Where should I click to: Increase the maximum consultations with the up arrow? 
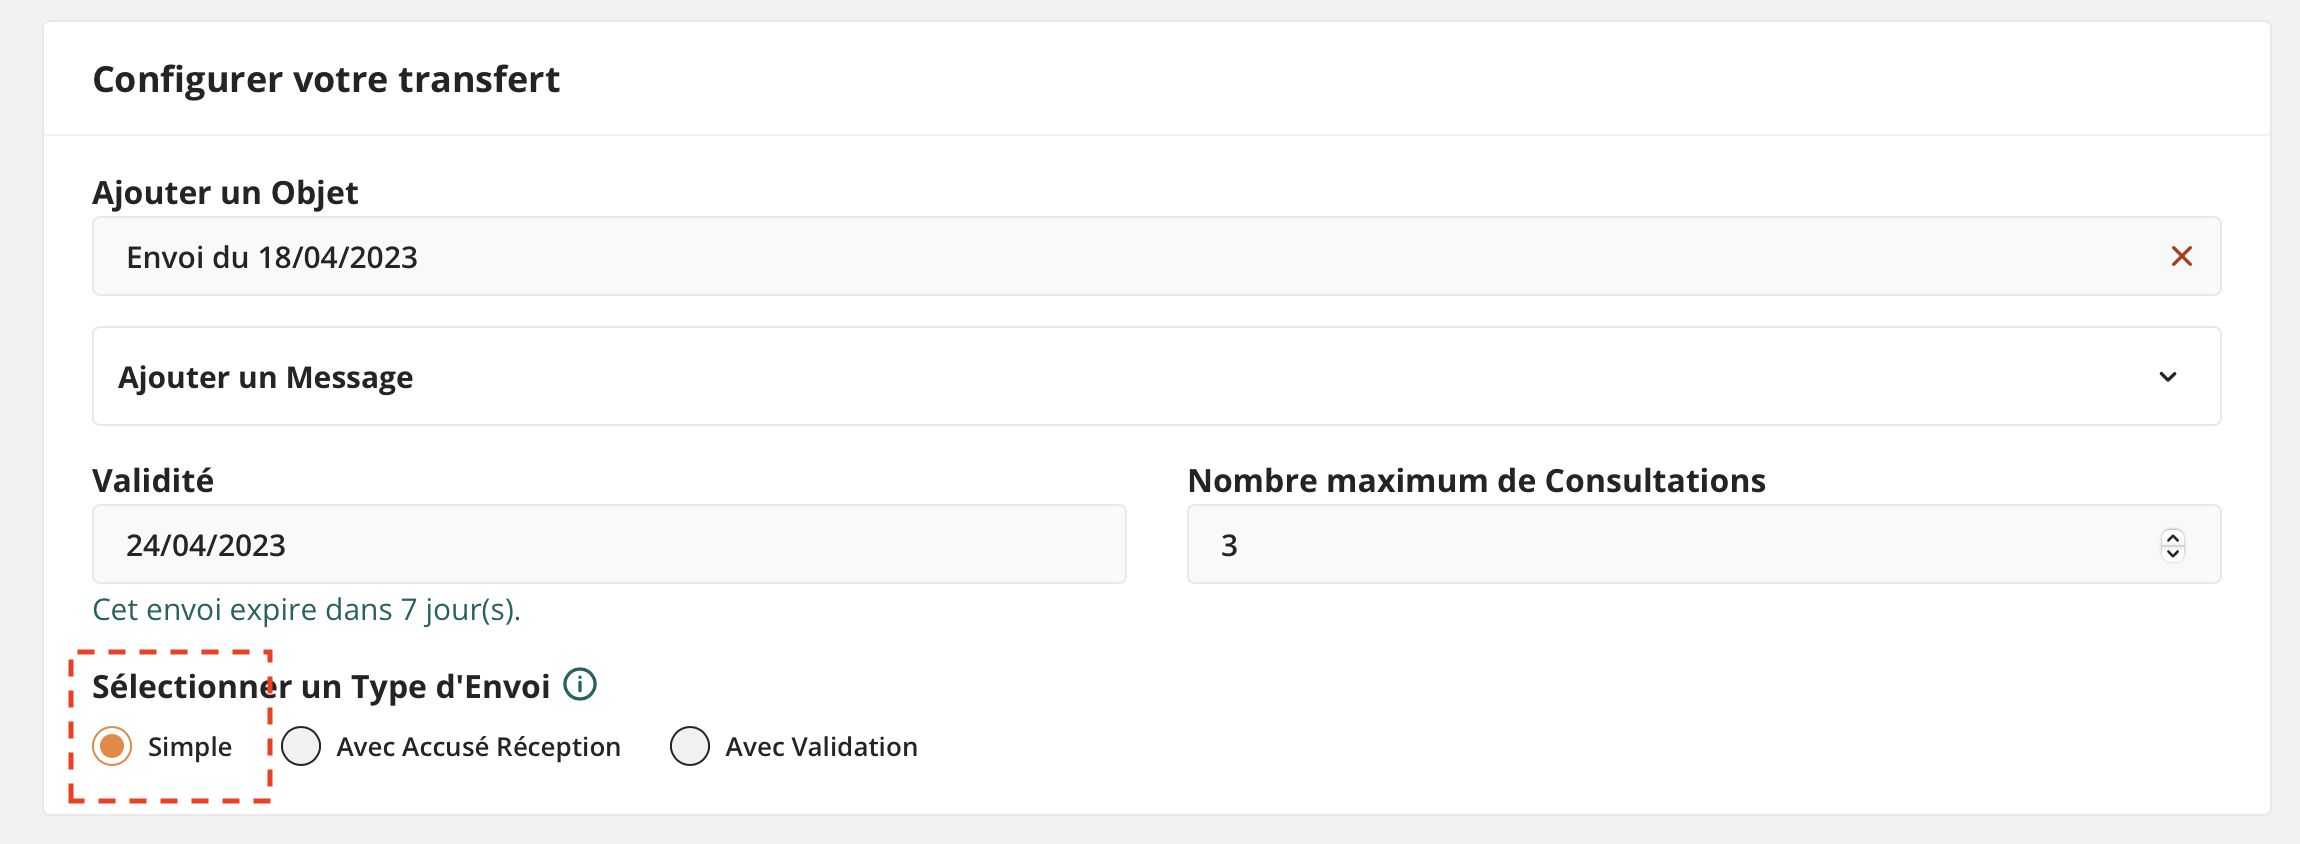point(2172,537)
